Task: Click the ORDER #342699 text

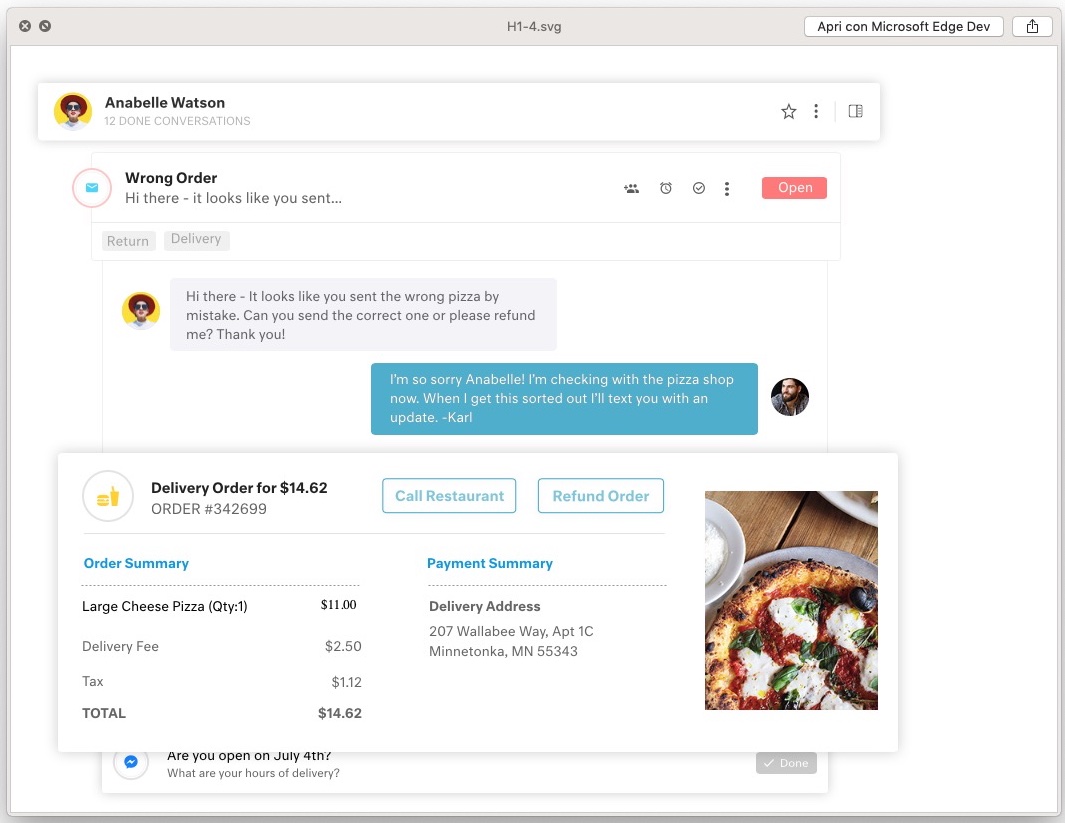Action: [x=209, y=509]
